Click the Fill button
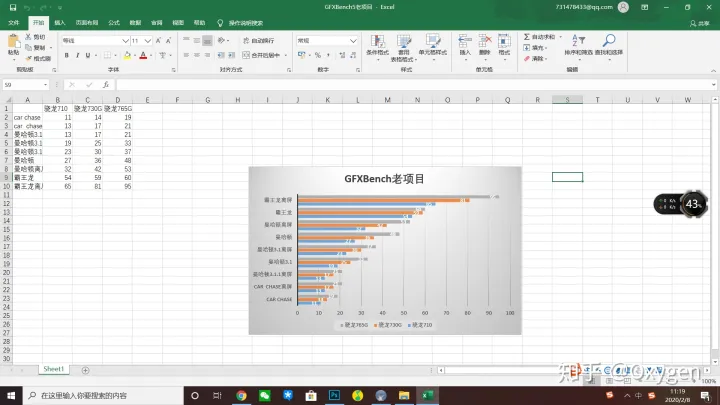The height and width of the screenshot is (405, 720). (535, 48)
